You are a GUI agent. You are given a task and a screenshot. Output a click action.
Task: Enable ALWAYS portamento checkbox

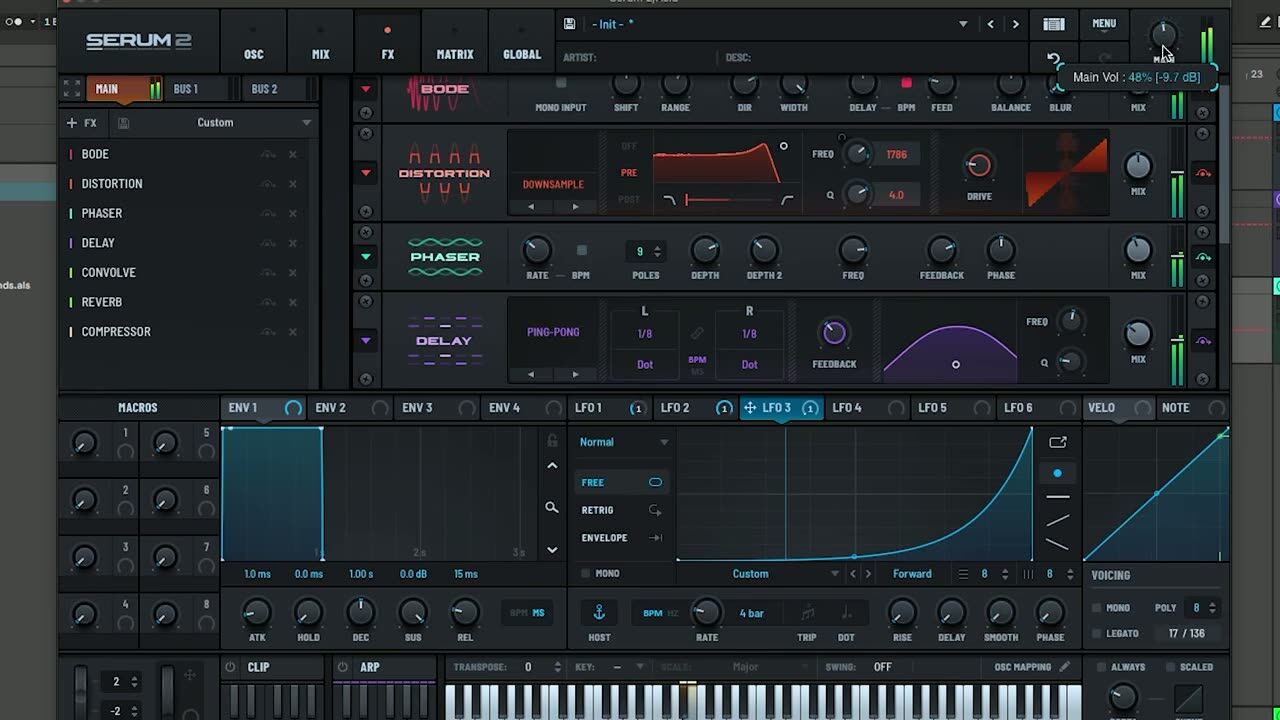[1102, 667]
